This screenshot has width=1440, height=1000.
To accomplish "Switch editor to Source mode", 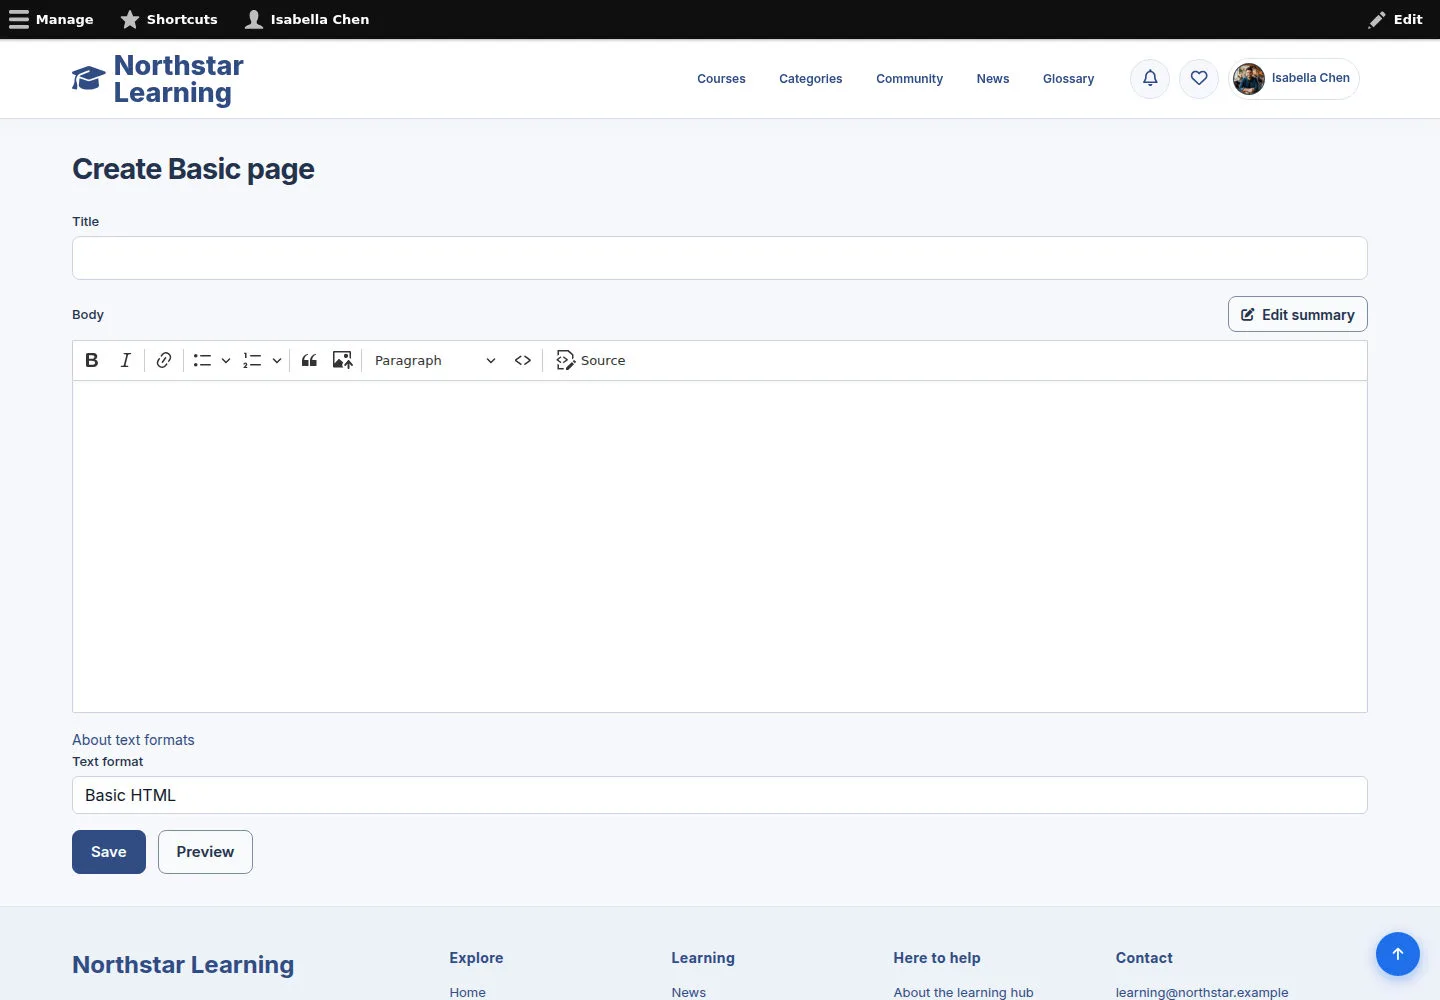I will point(591,360).
